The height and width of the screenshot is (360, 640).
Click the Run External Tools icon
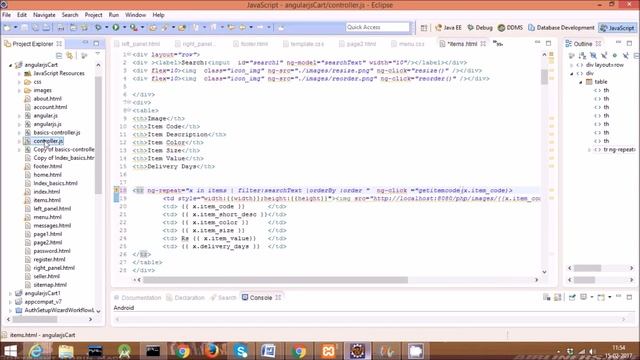133,27
